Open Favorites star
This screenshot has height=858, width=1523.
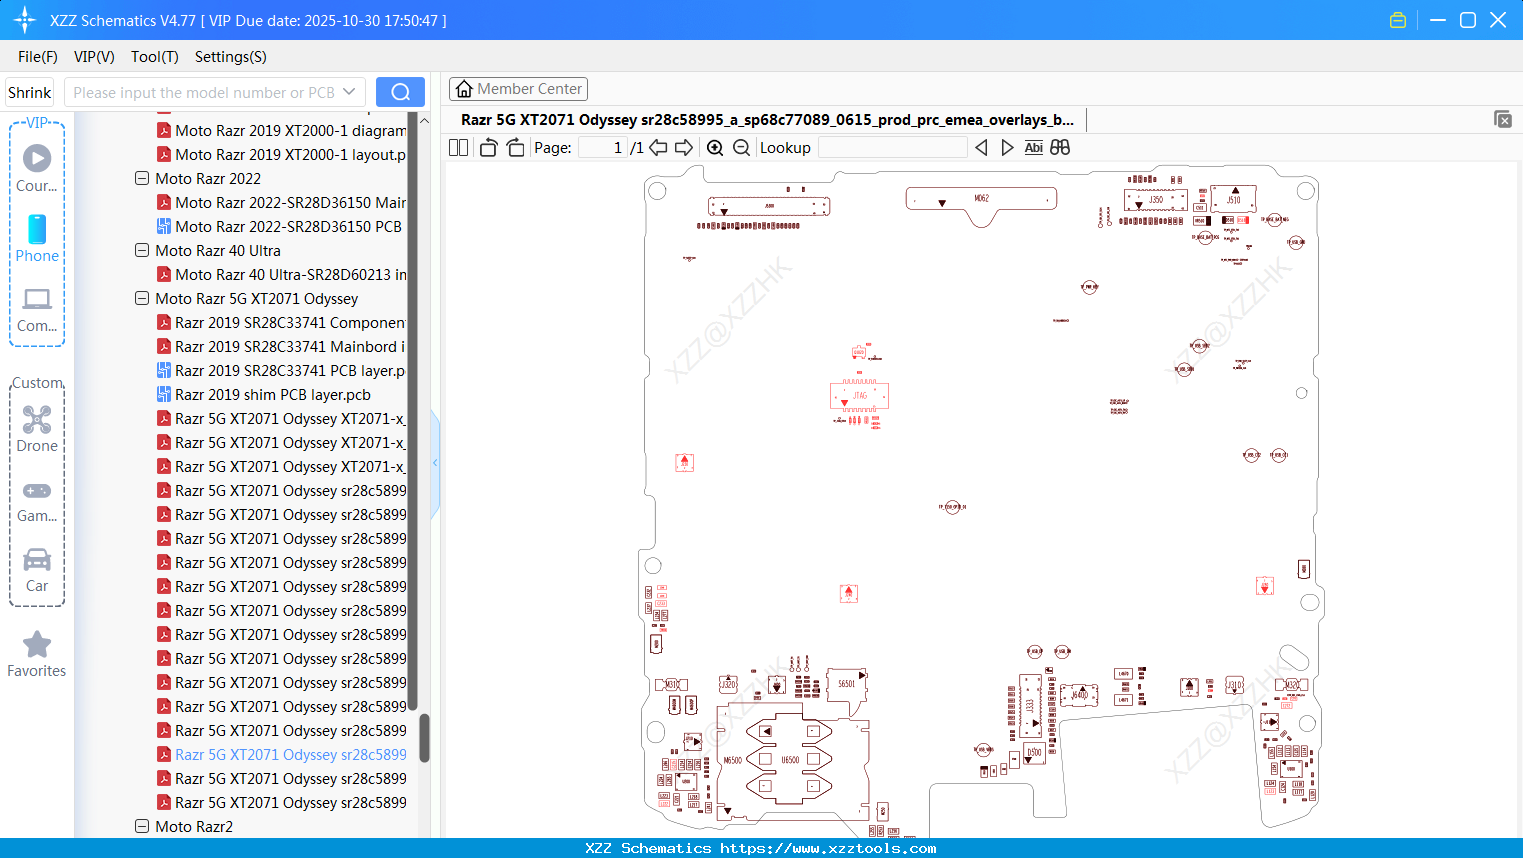click(37, 654)
